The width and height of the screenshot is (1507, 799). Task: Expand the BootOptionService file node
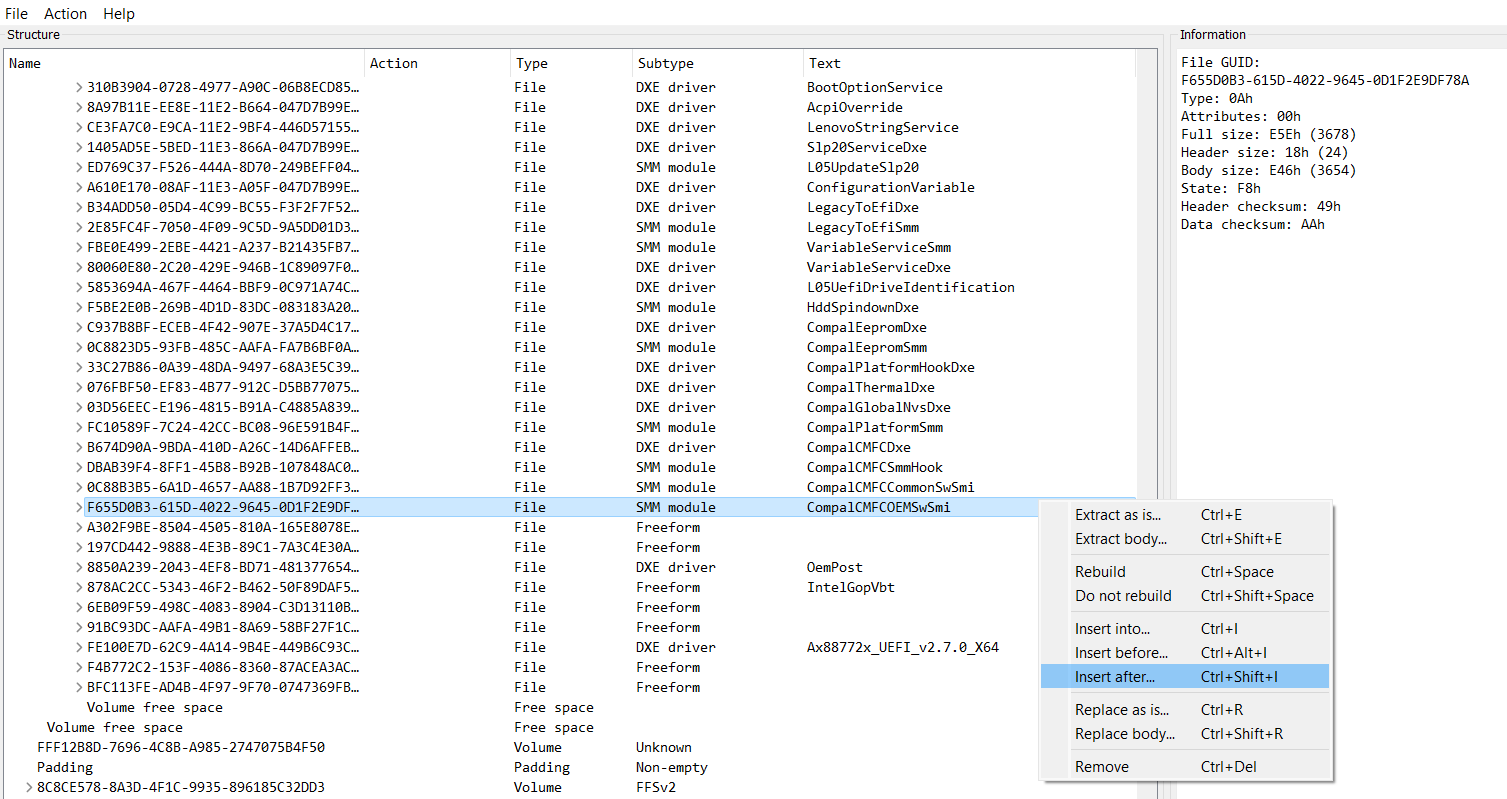click(79, 87)
